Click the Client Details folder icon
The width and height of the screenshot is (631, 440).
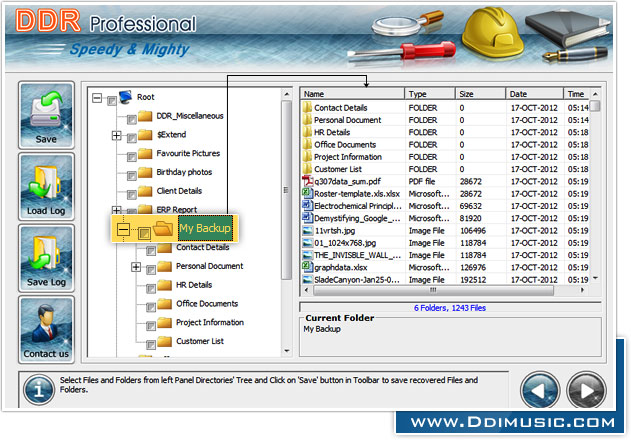pos(145,191)
